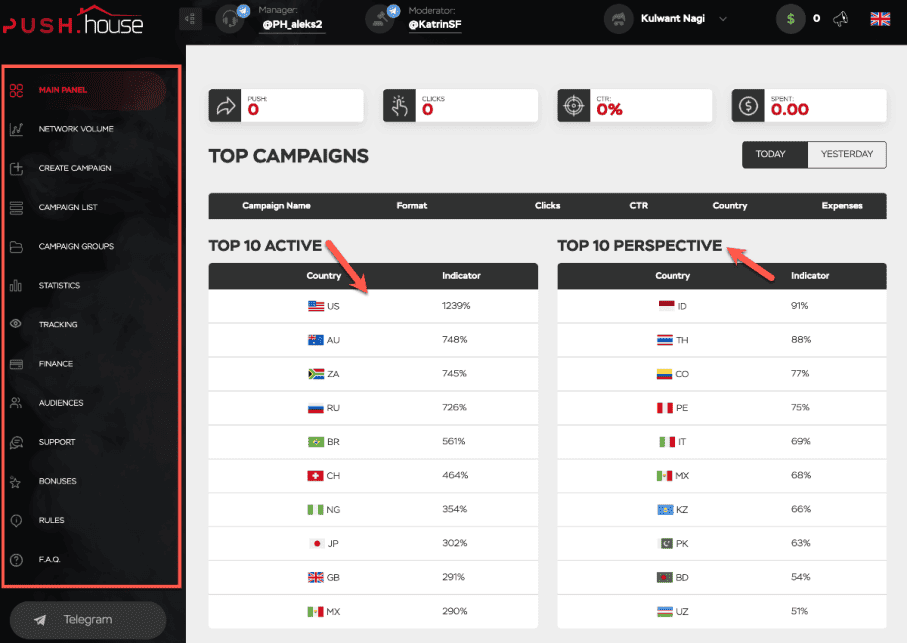Click the green dollar balance icon
907x643 pixels.
(x=791, y=19)
